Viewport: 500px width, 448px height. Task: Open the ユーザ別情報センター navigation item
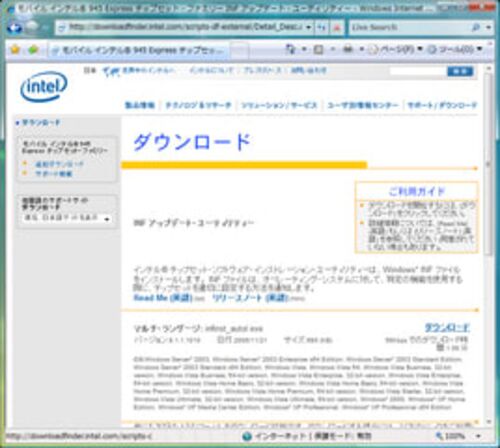point(363,106)
